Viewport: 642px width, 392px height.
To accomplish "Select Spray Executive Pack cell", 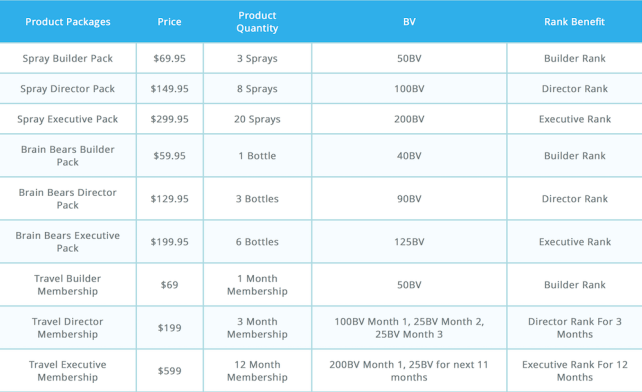I will (68, 119).
